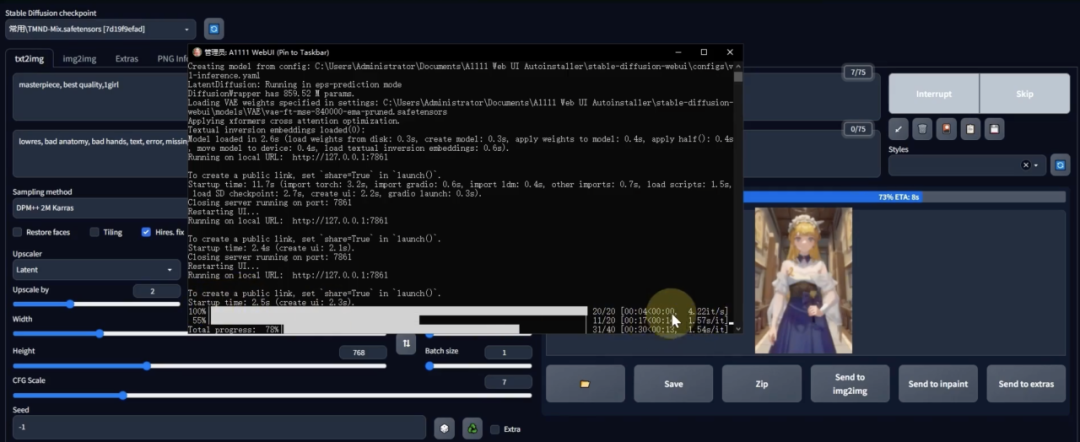The height and width of the screenshot is (442, 1080).
Task: Adjust the Height slider
Action: [x=199, y=366]
